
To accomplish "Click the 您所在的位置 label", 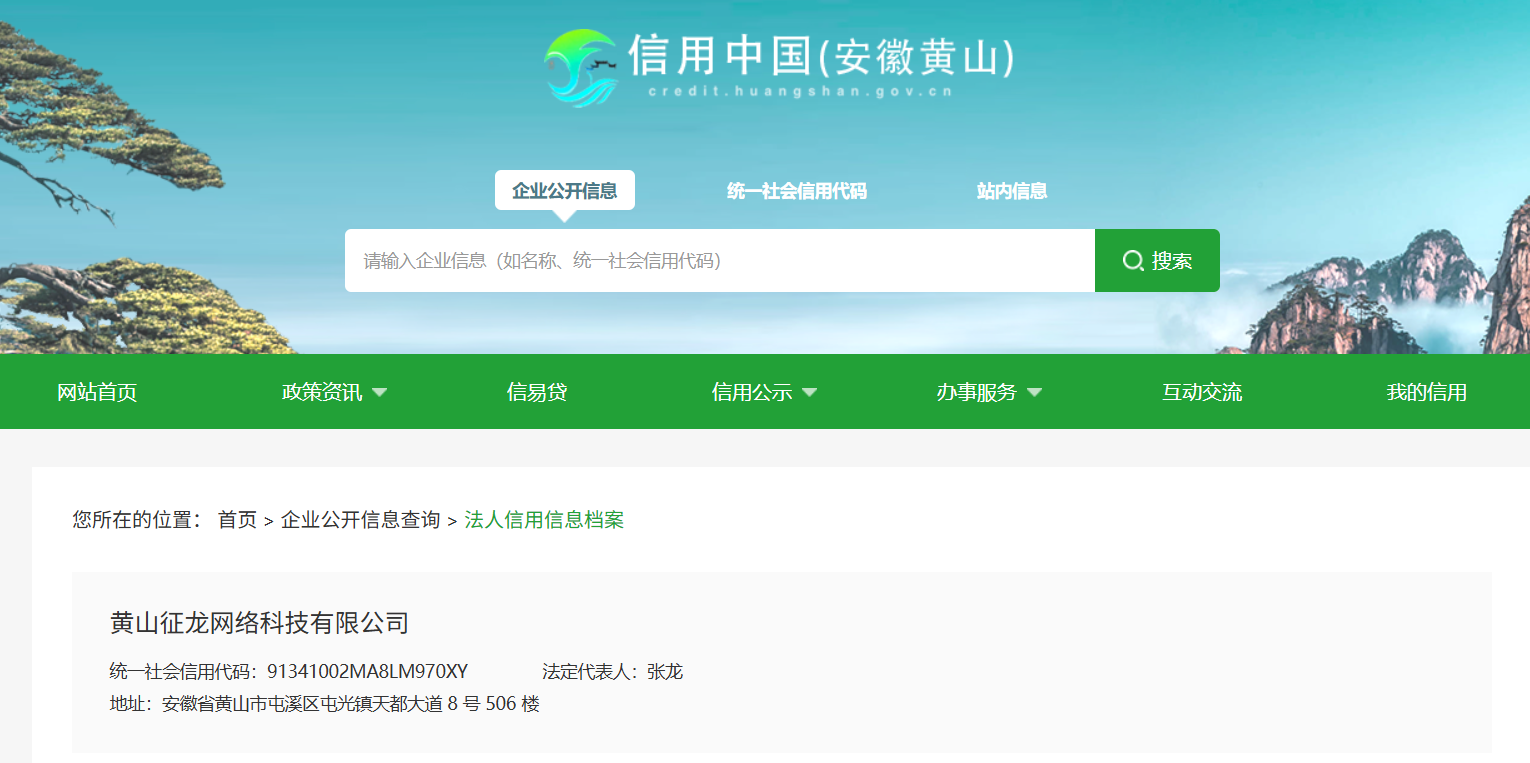I will click(138, 520).
